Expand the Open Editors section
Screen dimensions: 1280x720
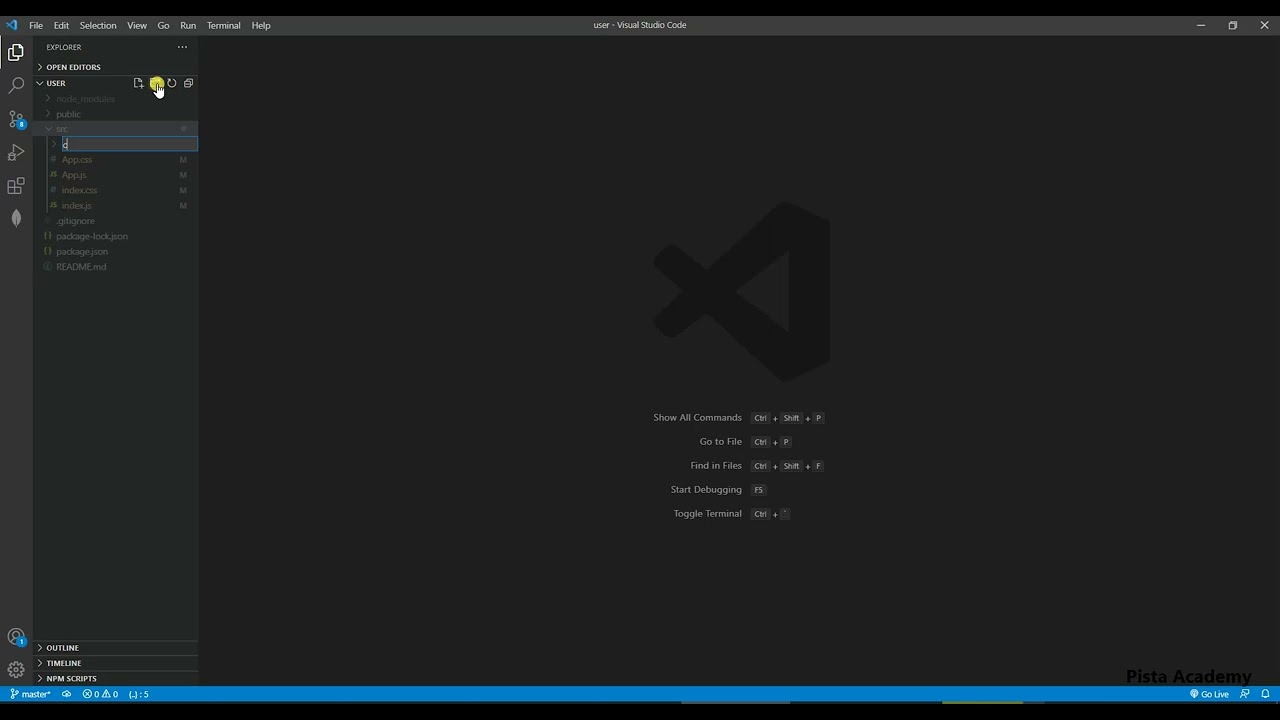click(x=116, y=67)
